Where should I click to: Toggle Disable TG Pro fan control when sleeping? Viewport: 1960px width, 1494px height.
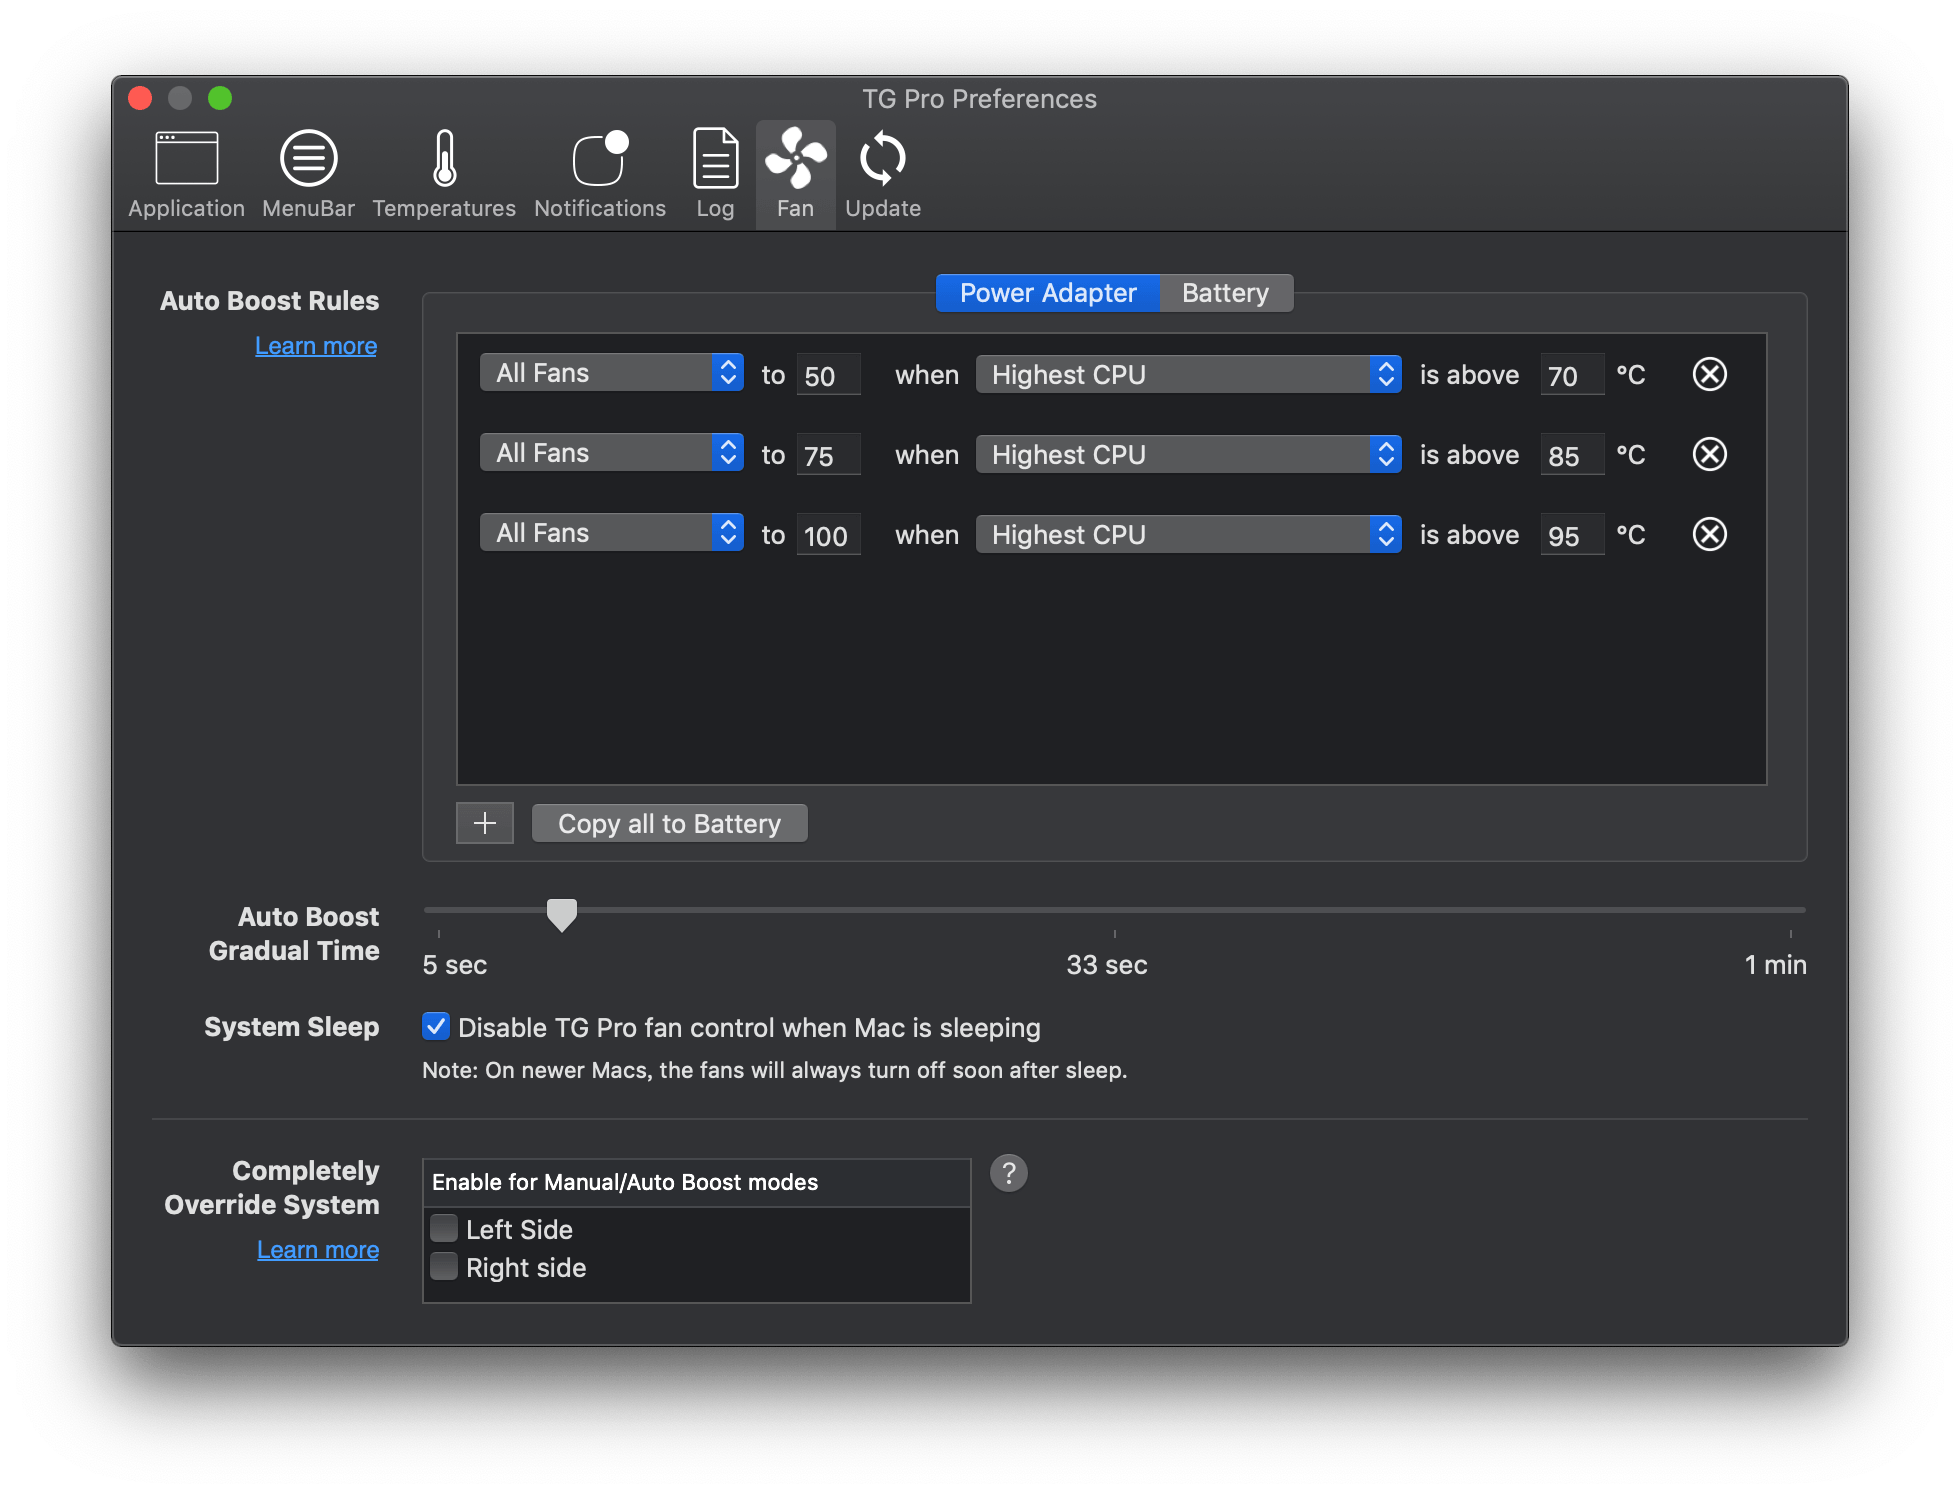[436, 1026]
